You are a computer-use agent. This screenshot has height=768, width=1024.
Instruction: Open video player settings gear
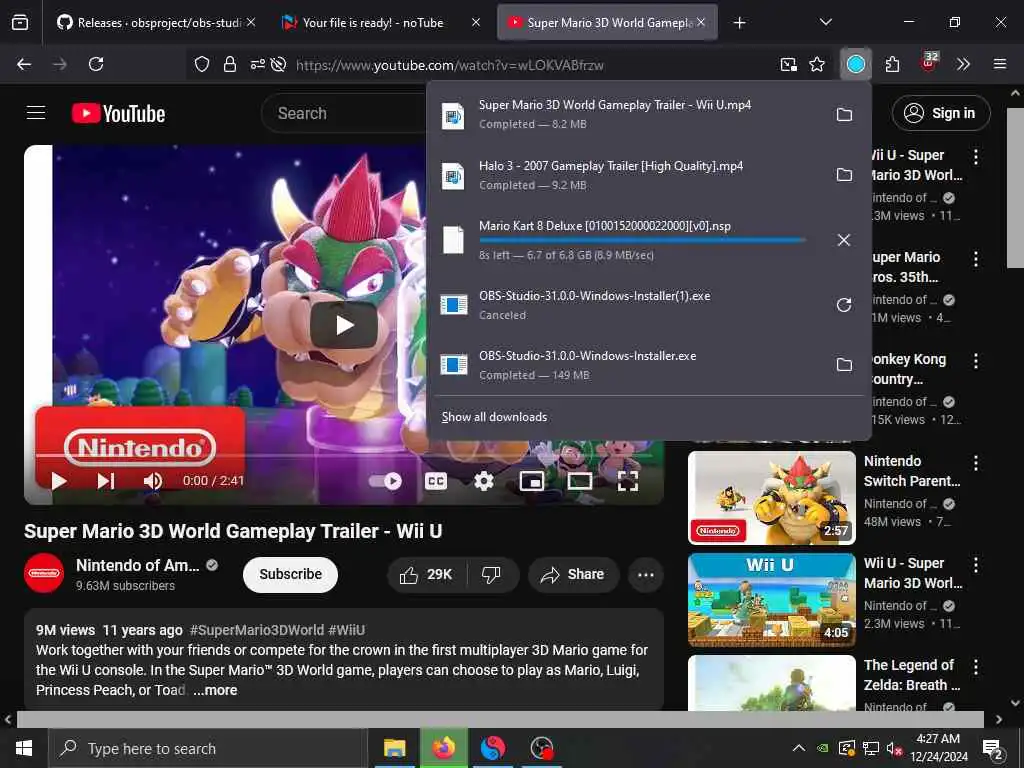pos(484,481)
